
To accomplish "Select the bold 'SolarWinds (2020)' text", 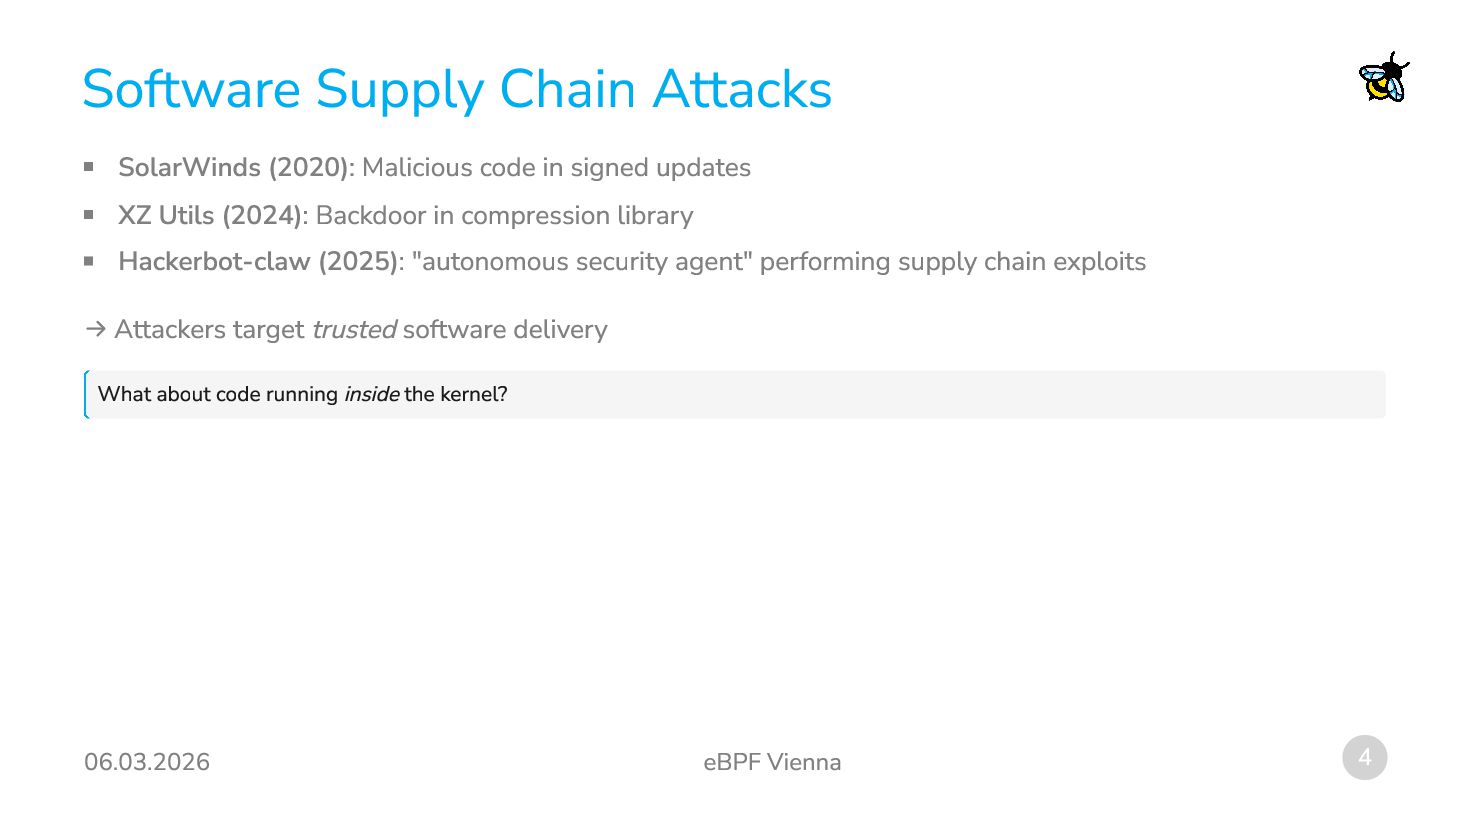I will (x=234, y=168).
